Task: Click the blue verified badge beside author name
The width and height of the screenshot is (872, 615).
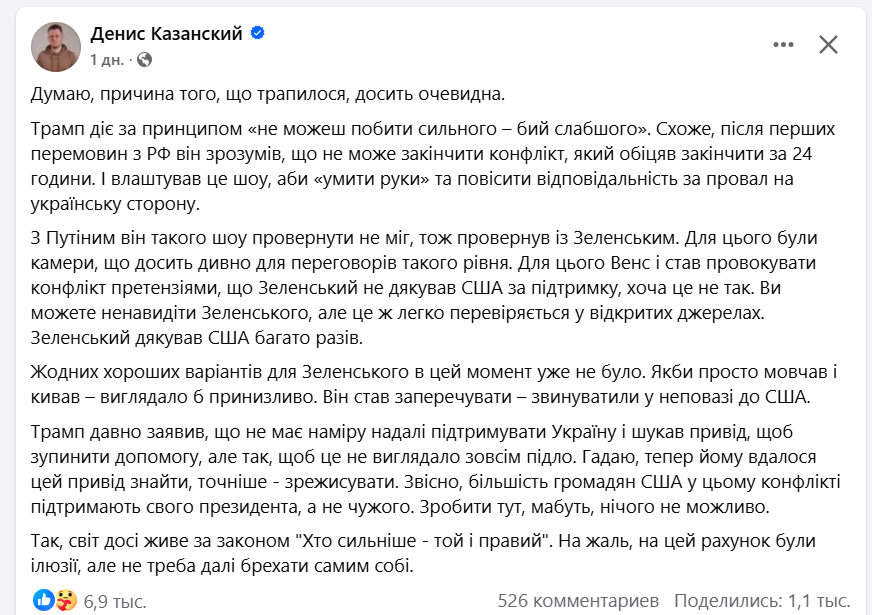Action: tap(258, 34)
